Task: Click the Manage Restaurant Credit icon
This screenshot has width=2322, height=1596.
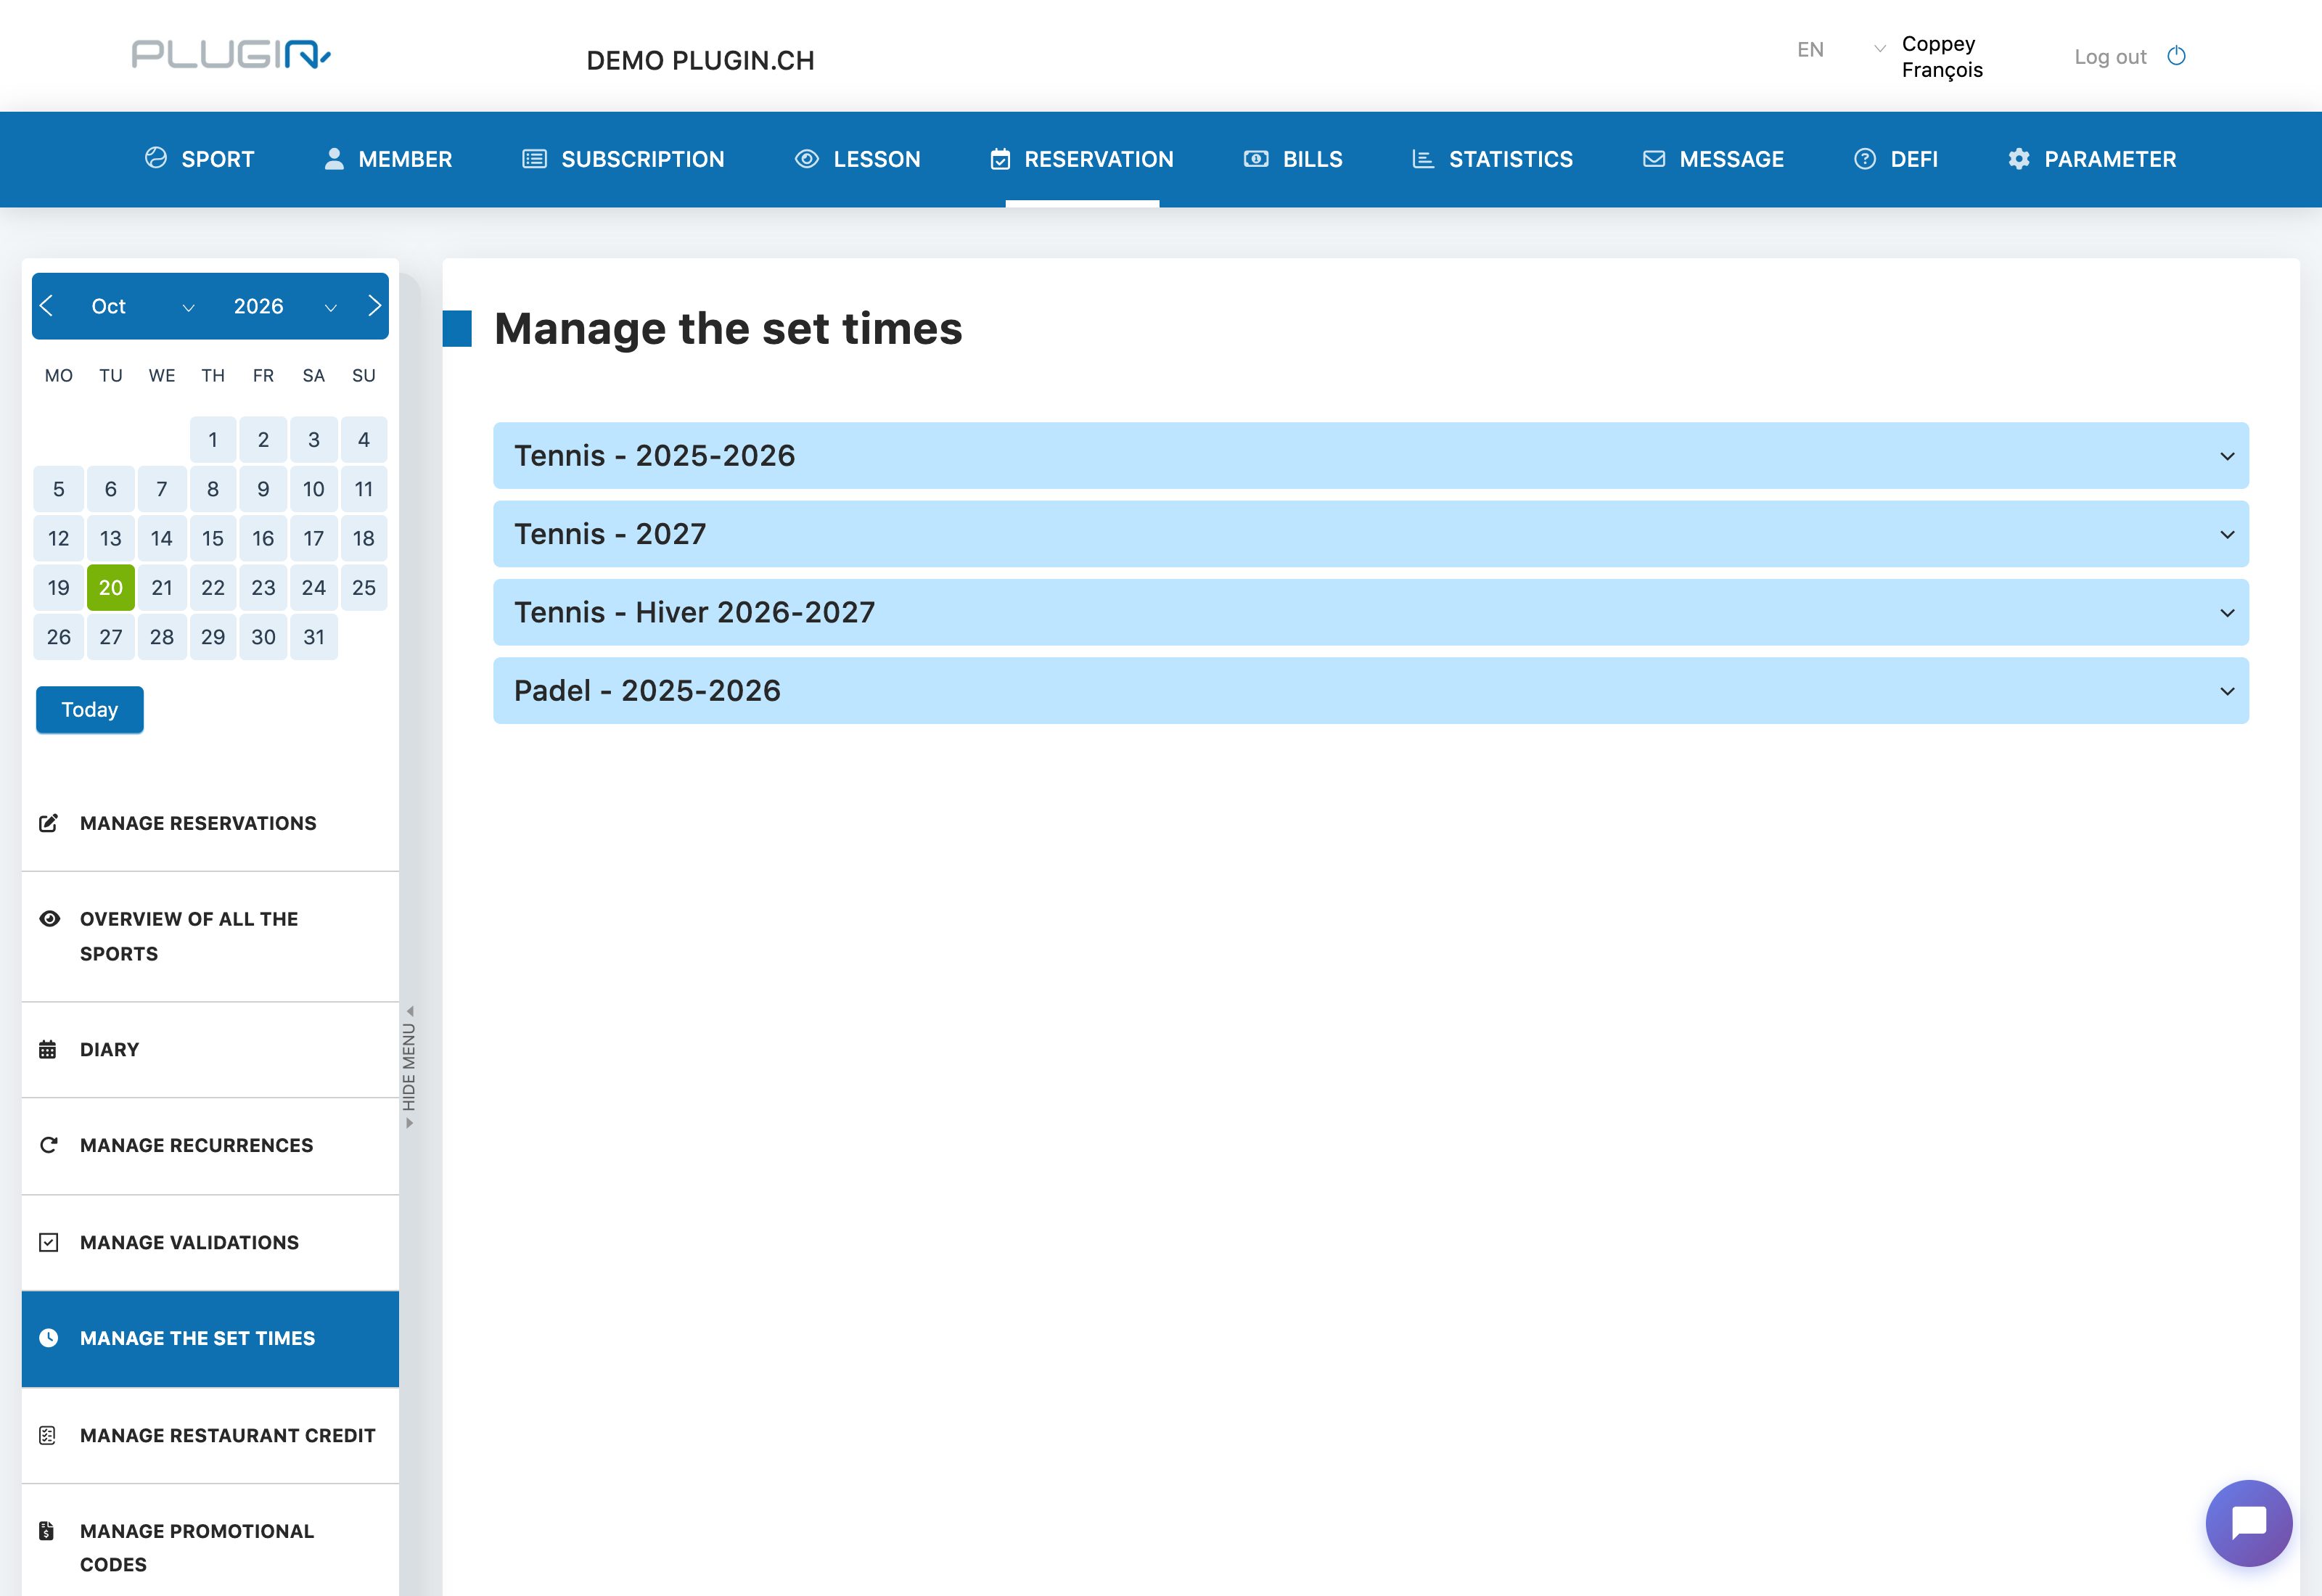Action: click(48, 1435)
